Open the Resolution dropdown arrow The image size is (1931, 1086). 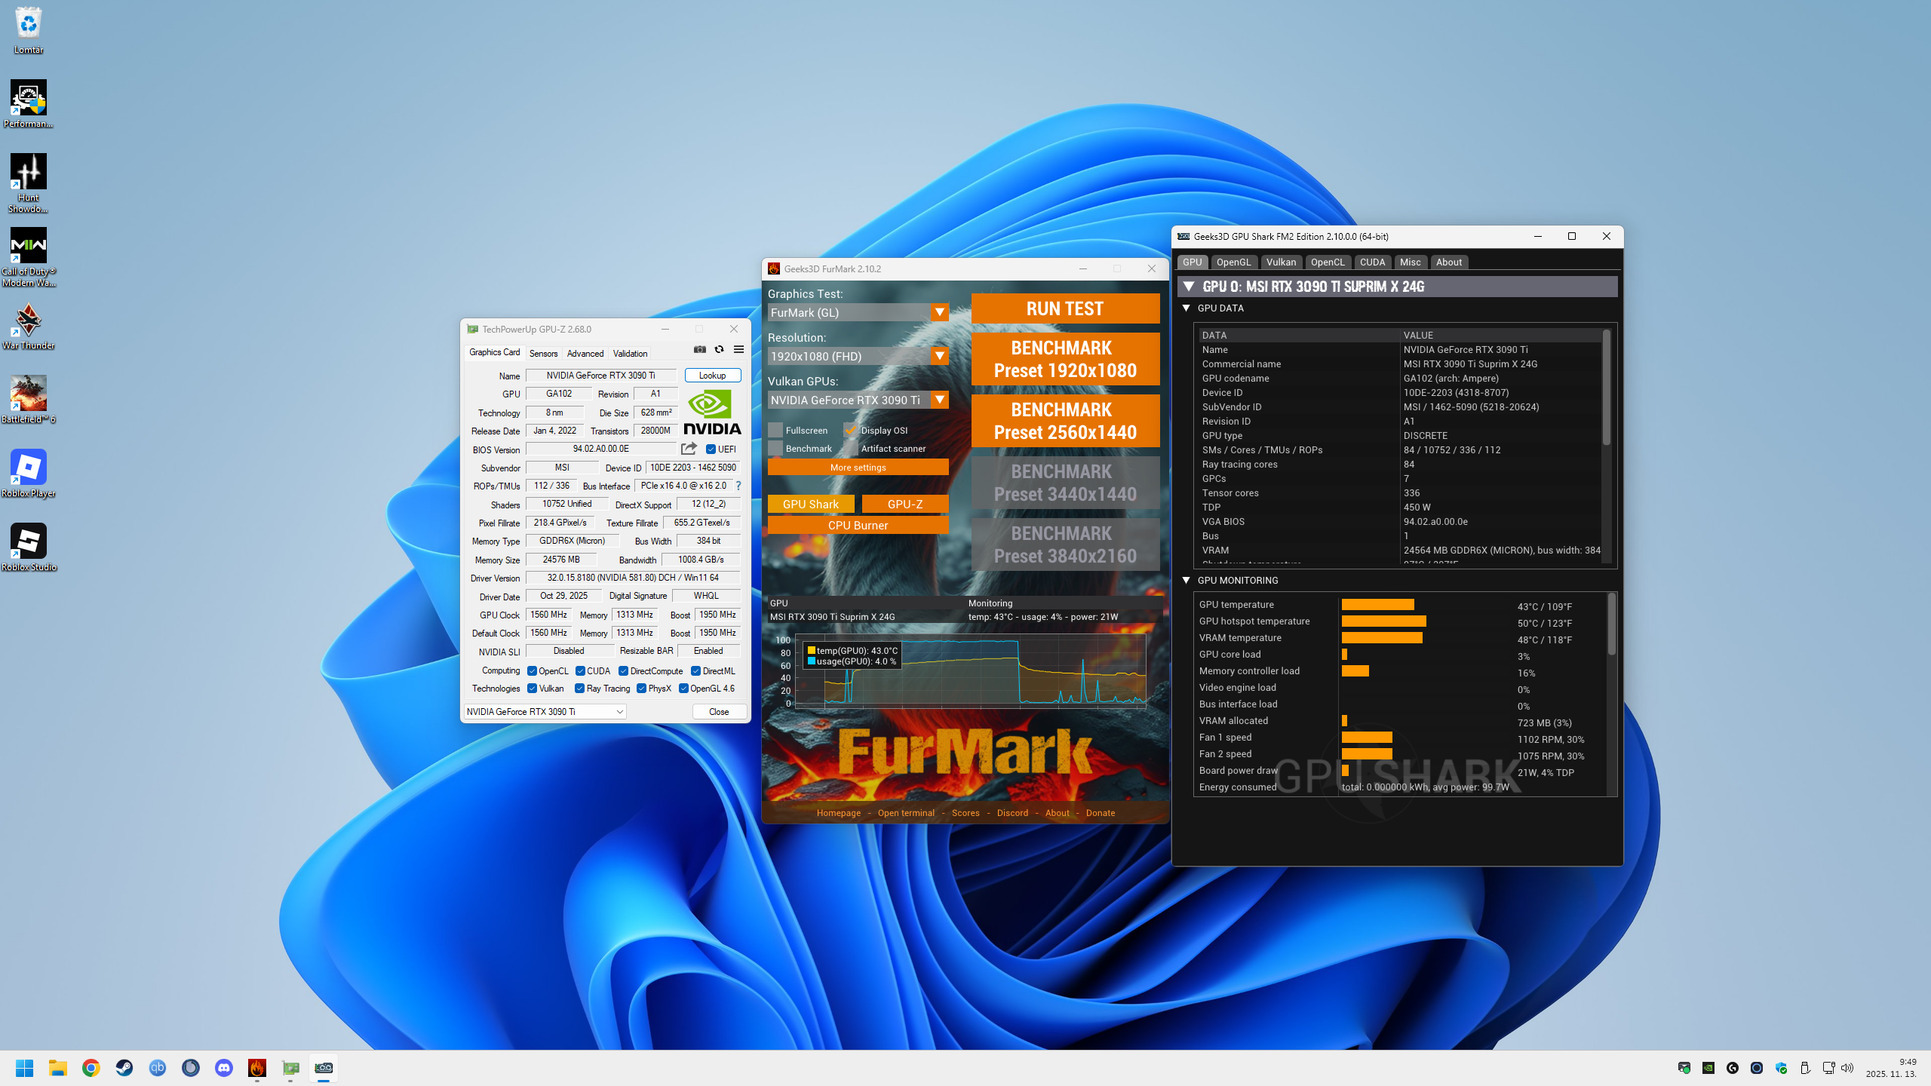[x=939, y=357]
